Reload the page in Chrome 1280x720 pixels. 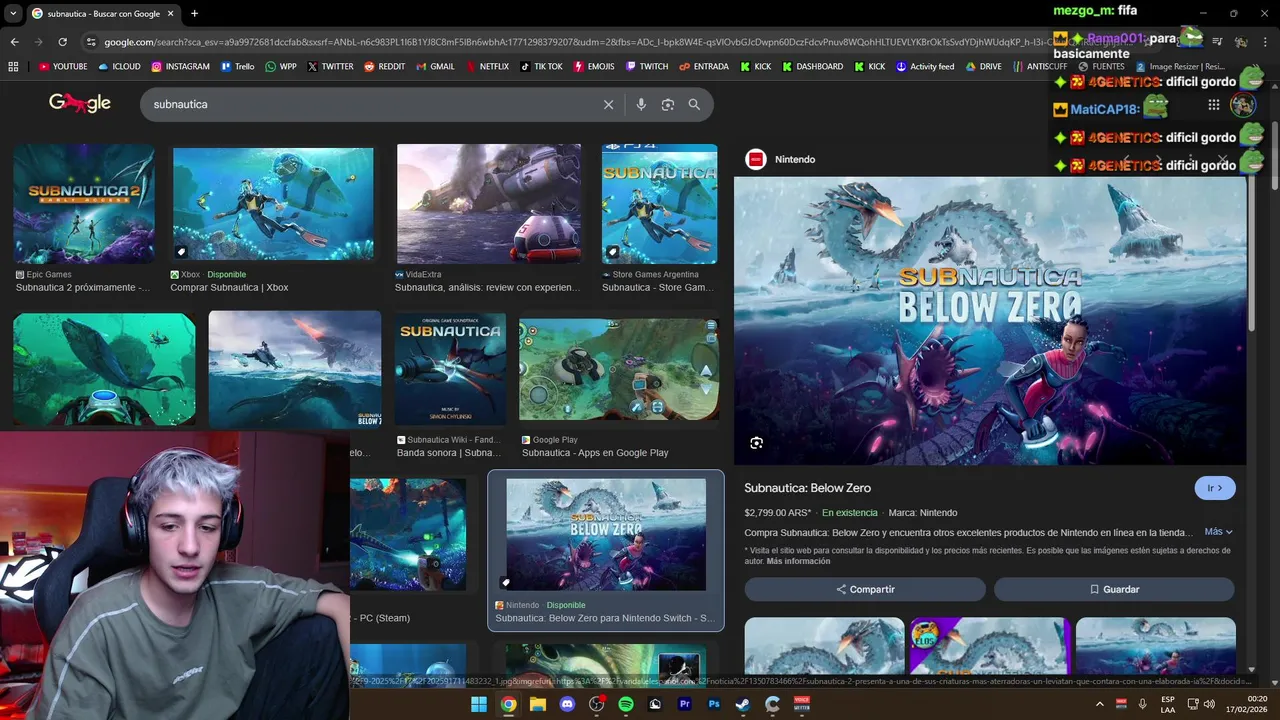[x=62, y=42]
